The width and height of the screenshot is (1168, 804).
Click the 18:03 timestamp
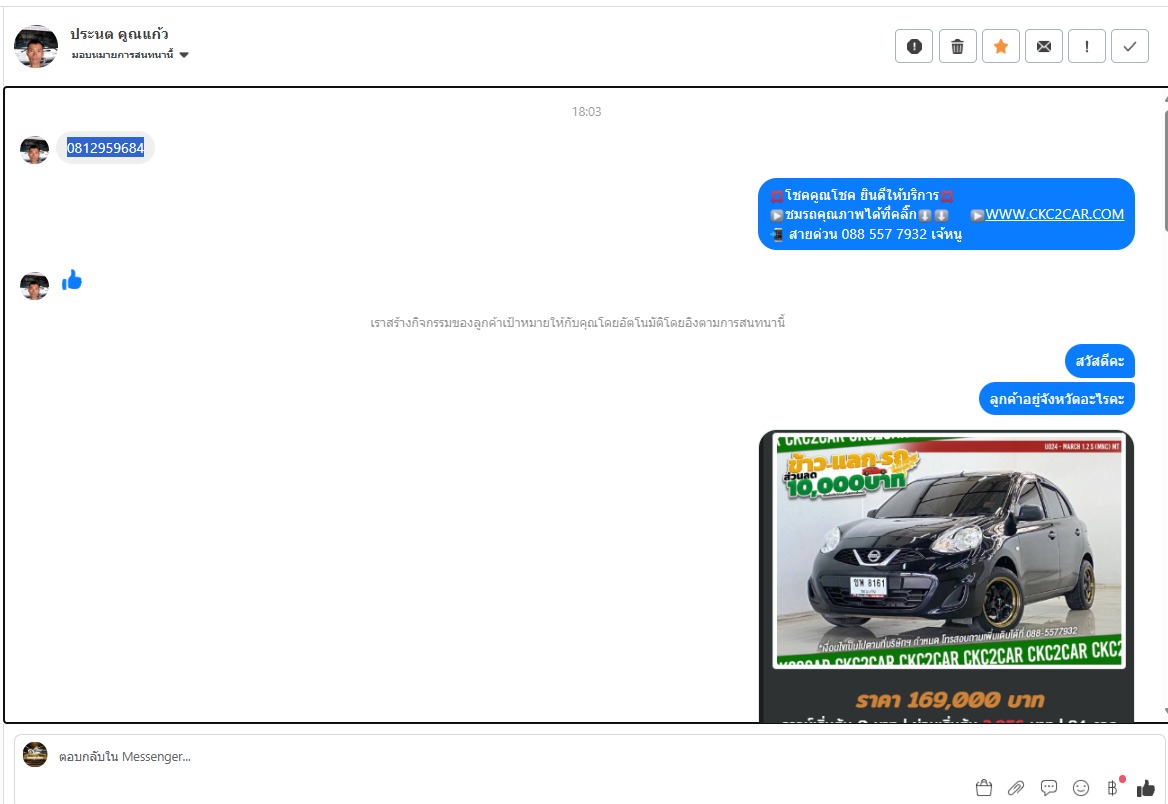pyautogui.click(x=586, y=112)
